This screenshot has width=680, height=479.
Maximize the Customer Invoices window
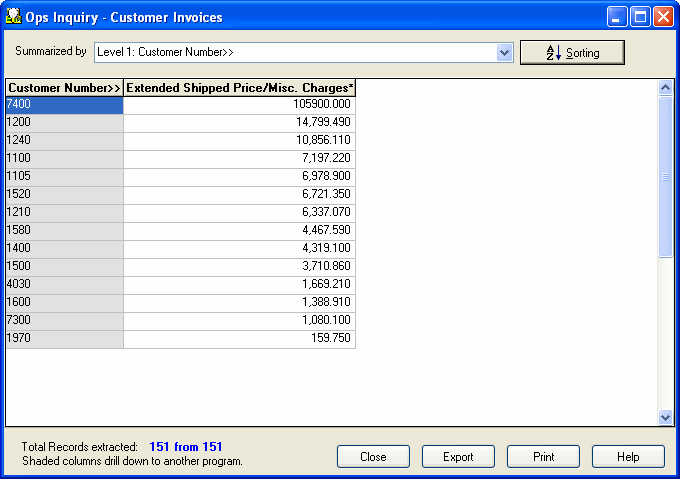coord(640,17)
